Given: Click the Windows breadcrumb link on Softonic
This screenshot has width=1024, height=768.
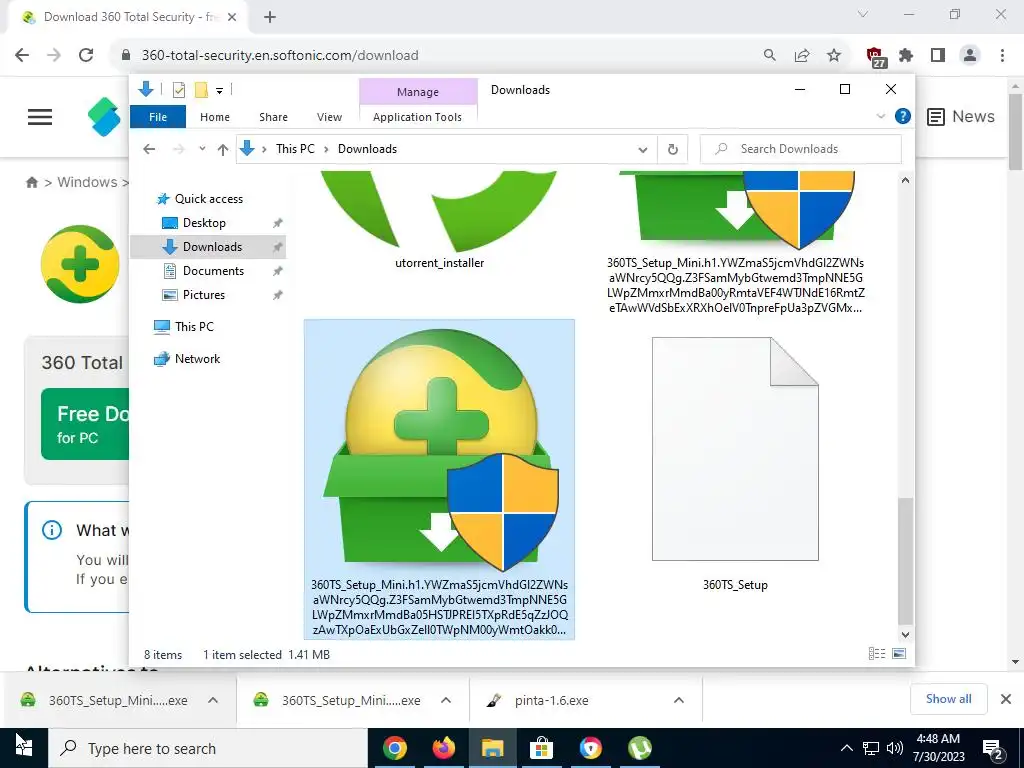Looking at the screenshot, I should pos(87,182).
